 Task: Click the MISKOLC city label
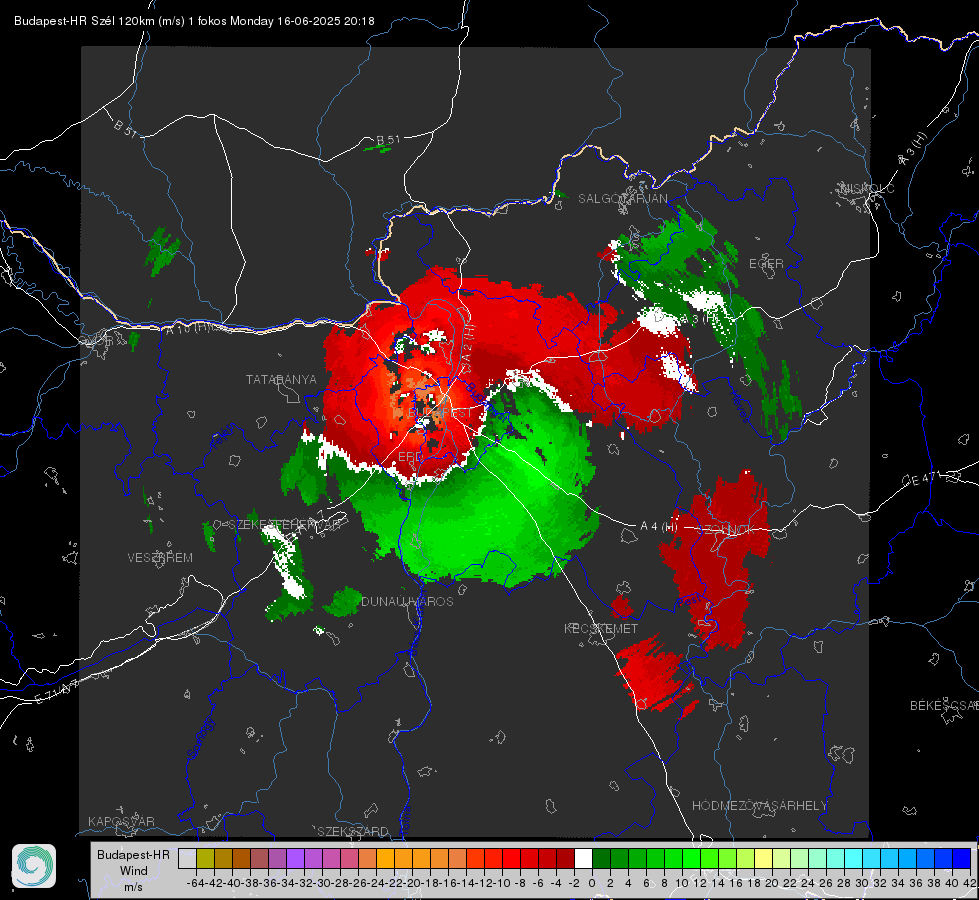867,188
